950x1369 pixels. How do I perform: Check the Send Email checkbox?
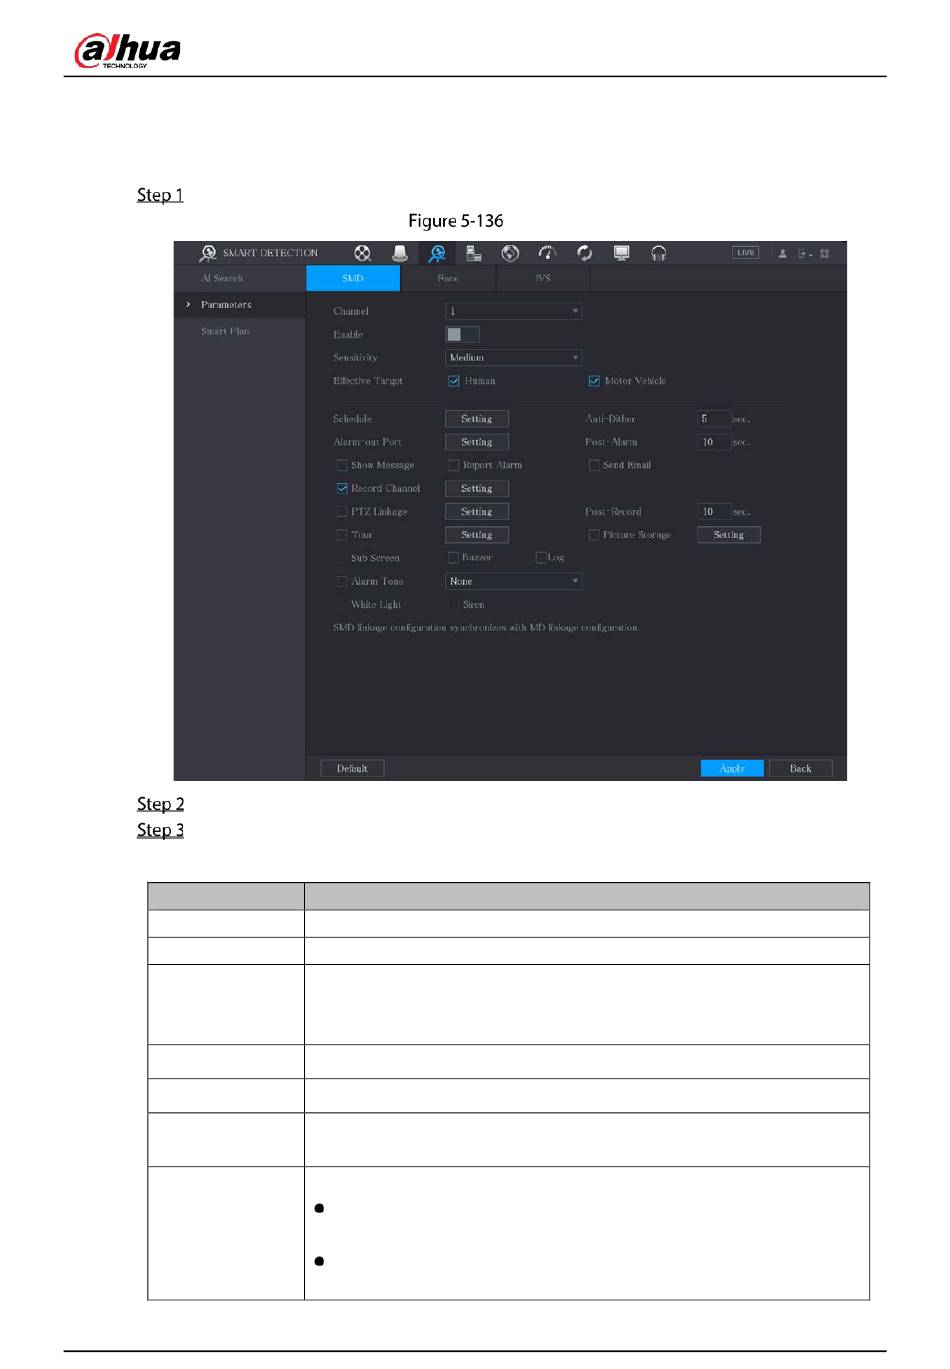click(x=594, y=465)
